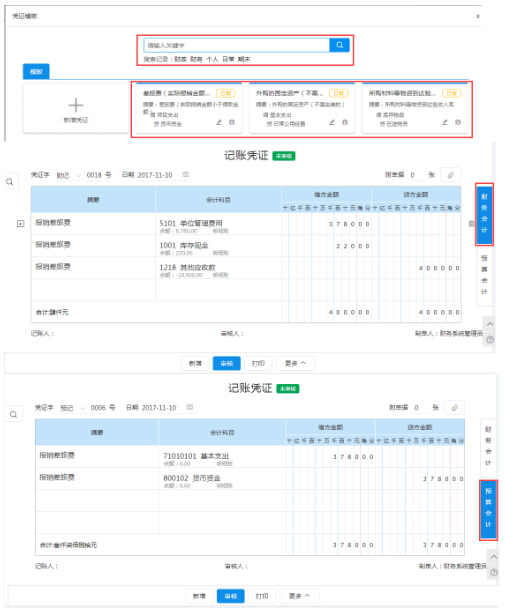
Task: Click the plus icon to add new voucher
Action: (76, 105)
